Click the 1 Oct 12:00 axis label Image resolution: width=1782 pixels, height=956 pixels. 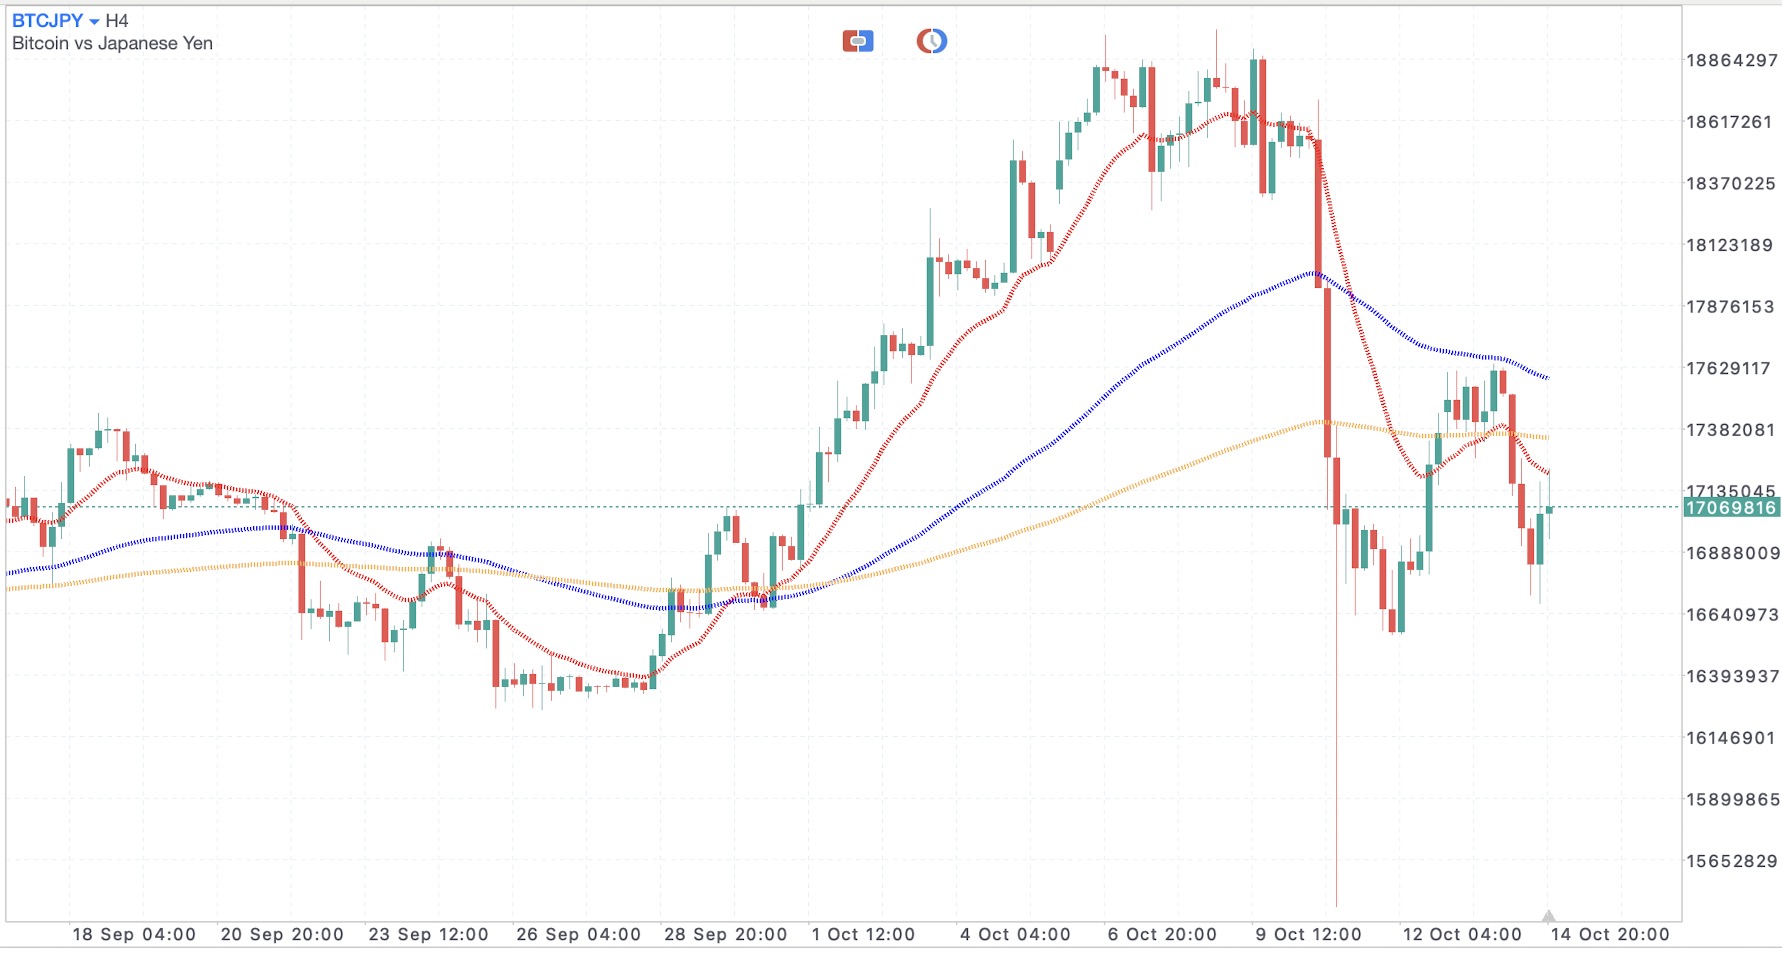[866, 934]
